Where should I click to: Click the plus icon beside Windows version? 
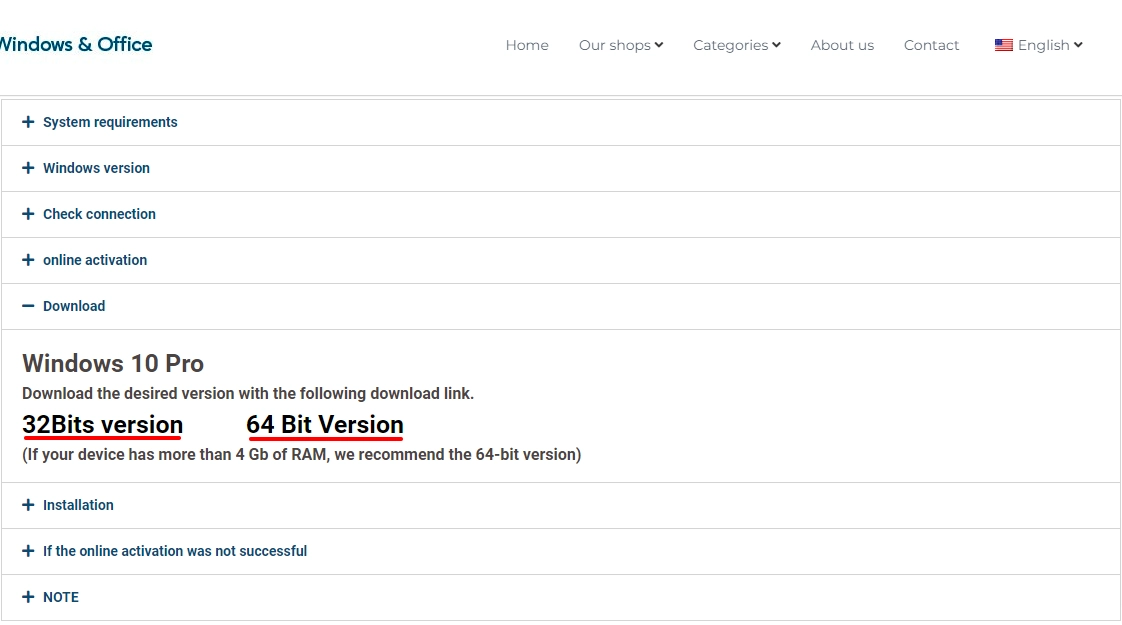point(28,168)
